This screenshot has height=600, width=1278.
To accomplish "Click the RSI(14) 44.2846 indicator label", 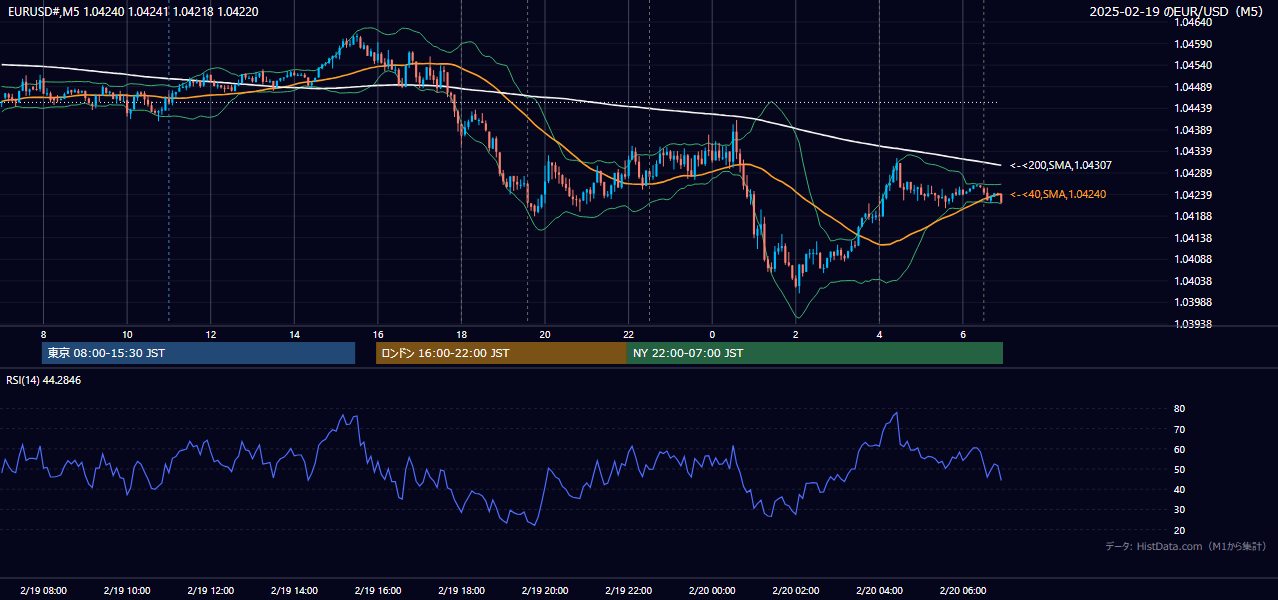I will pyautogui.click(x=44, y=380).
